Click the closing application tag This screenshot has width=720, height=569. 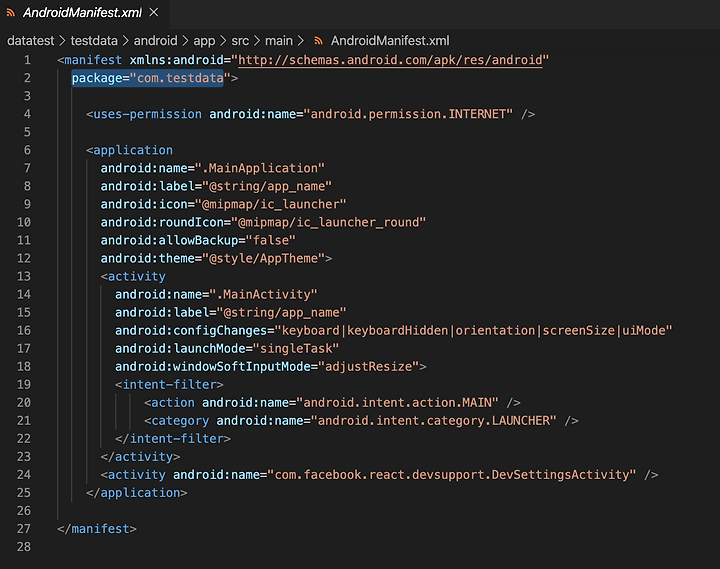pyautogui.click(x=136, y=493)
